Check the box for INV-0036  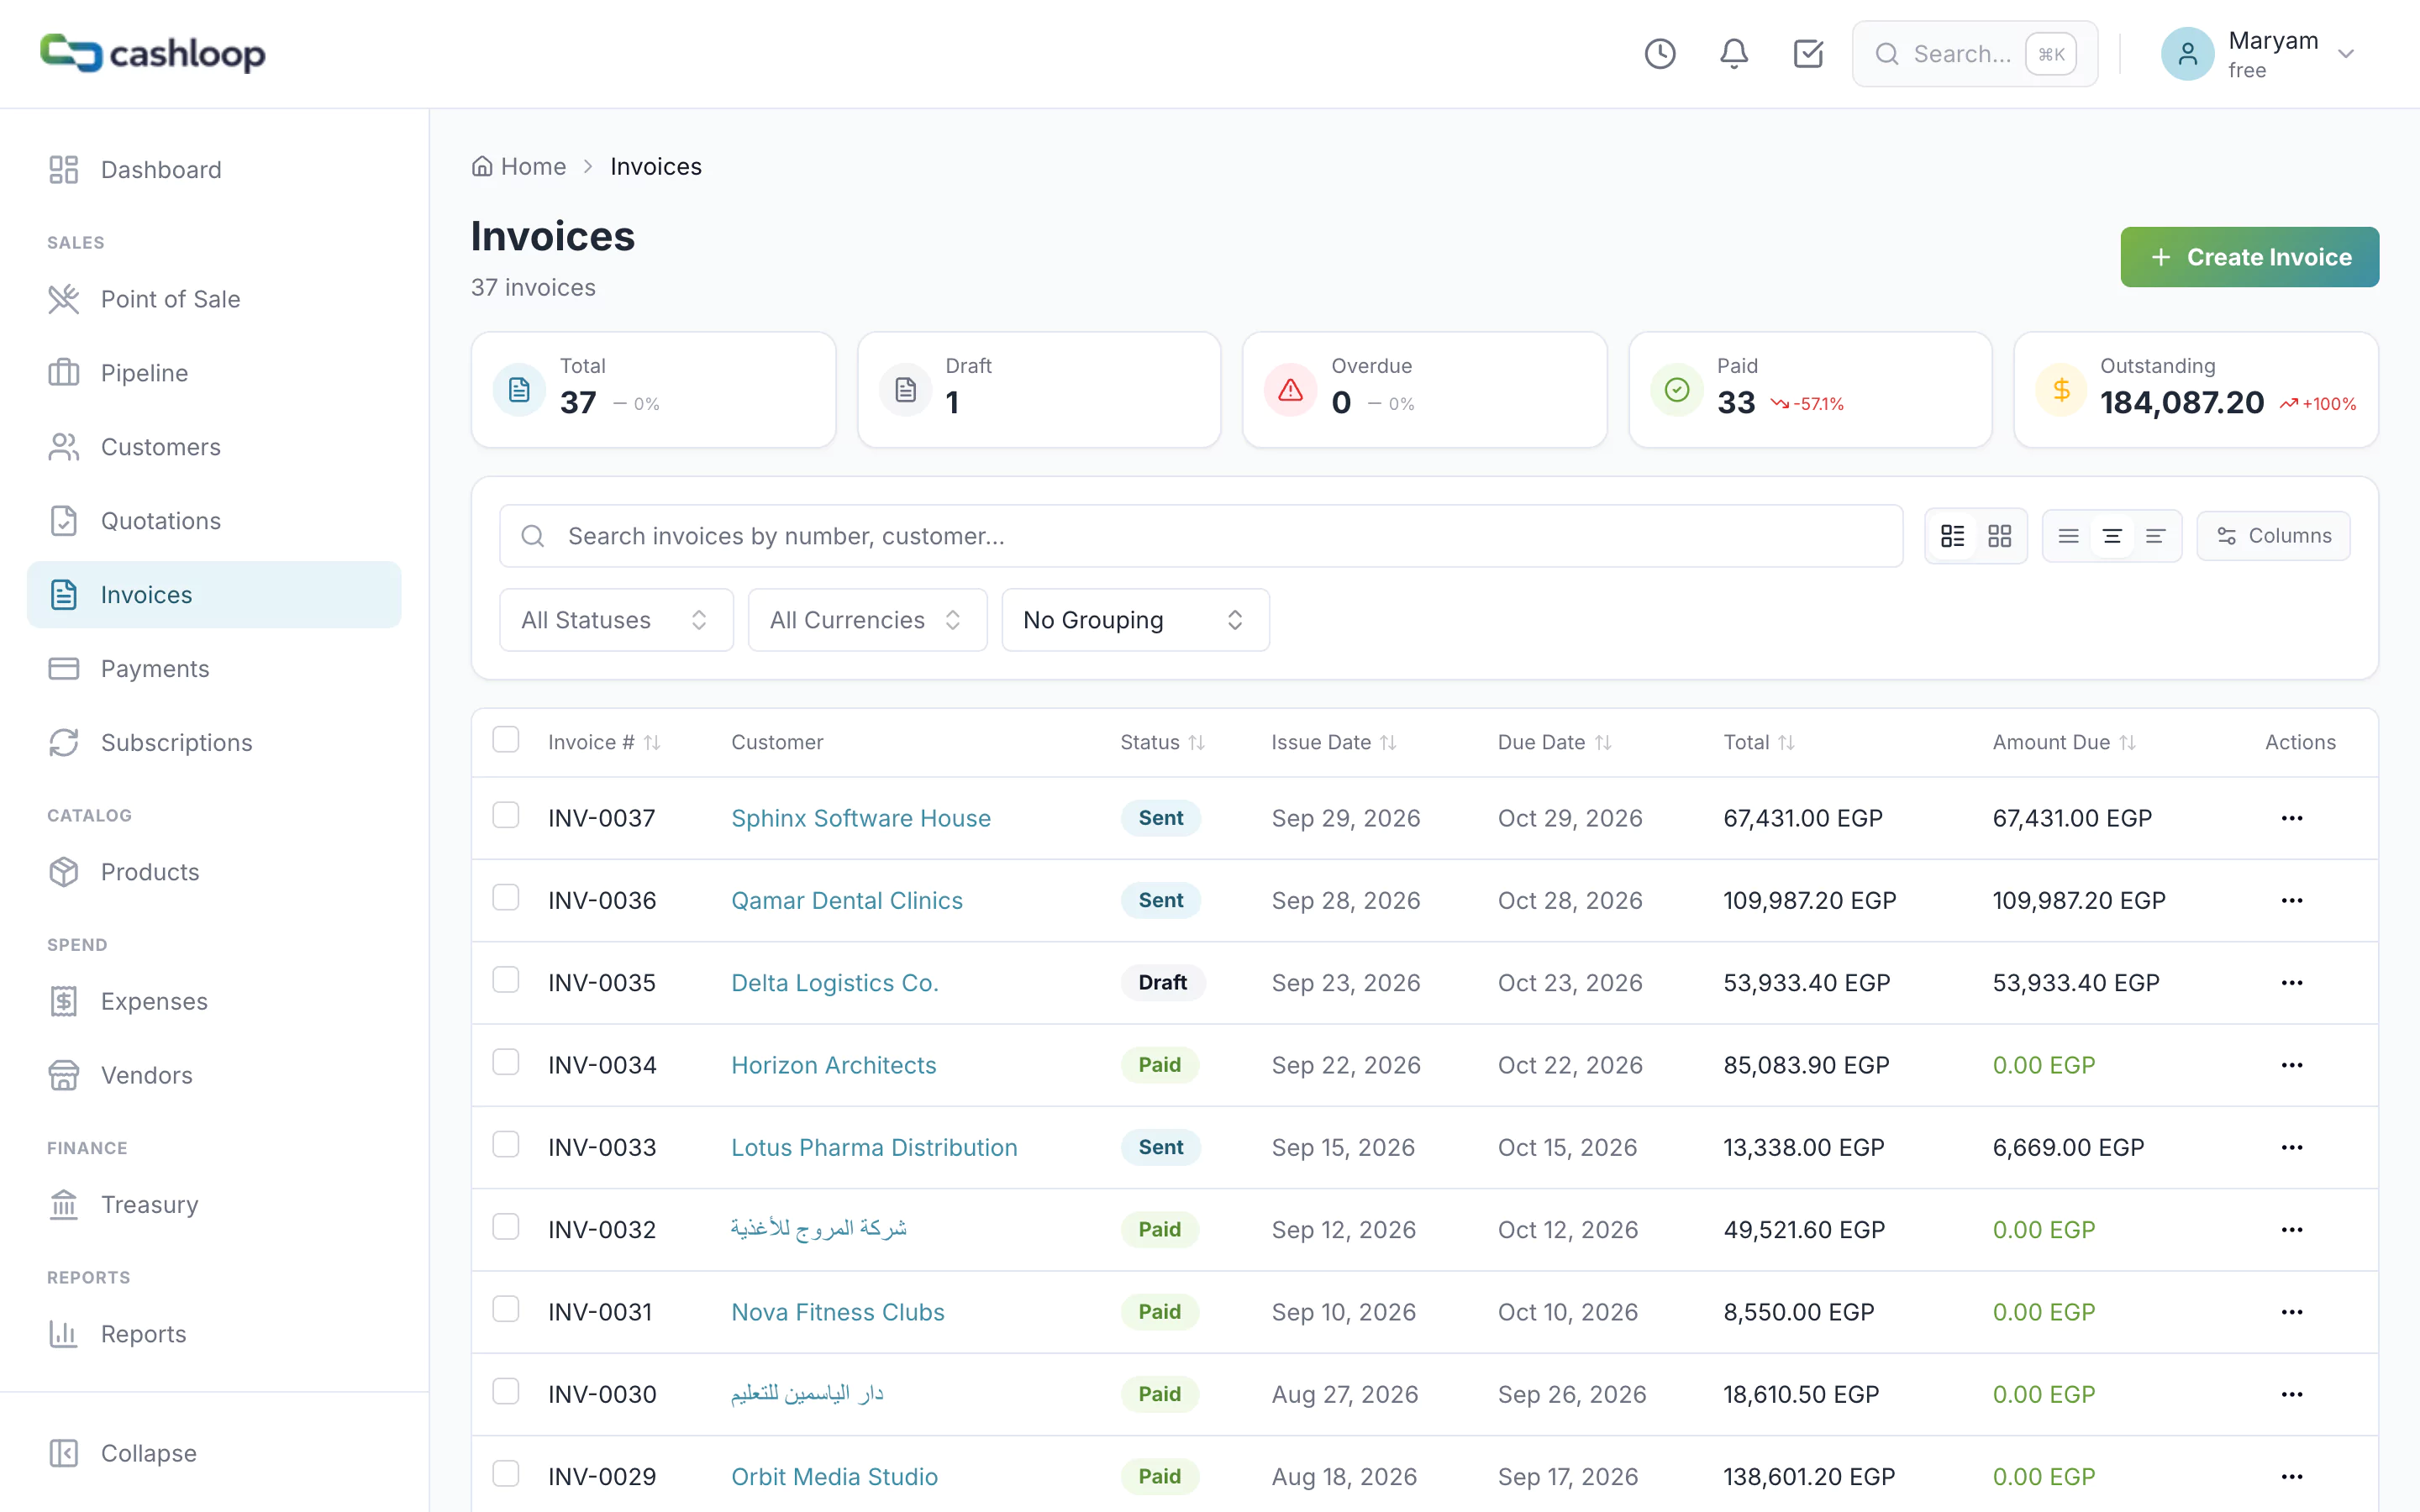[506, 897]
